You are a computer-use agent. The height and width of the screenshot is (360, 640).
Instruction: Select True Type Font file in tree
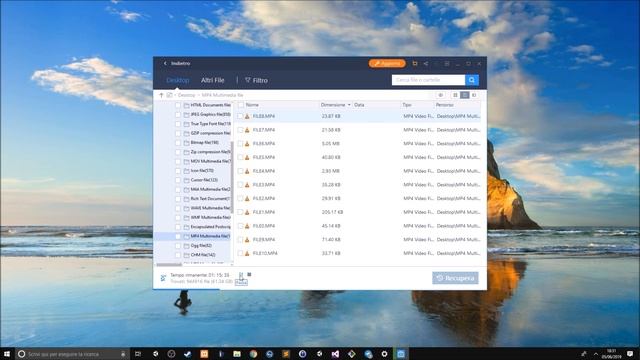tap(210, 124)
